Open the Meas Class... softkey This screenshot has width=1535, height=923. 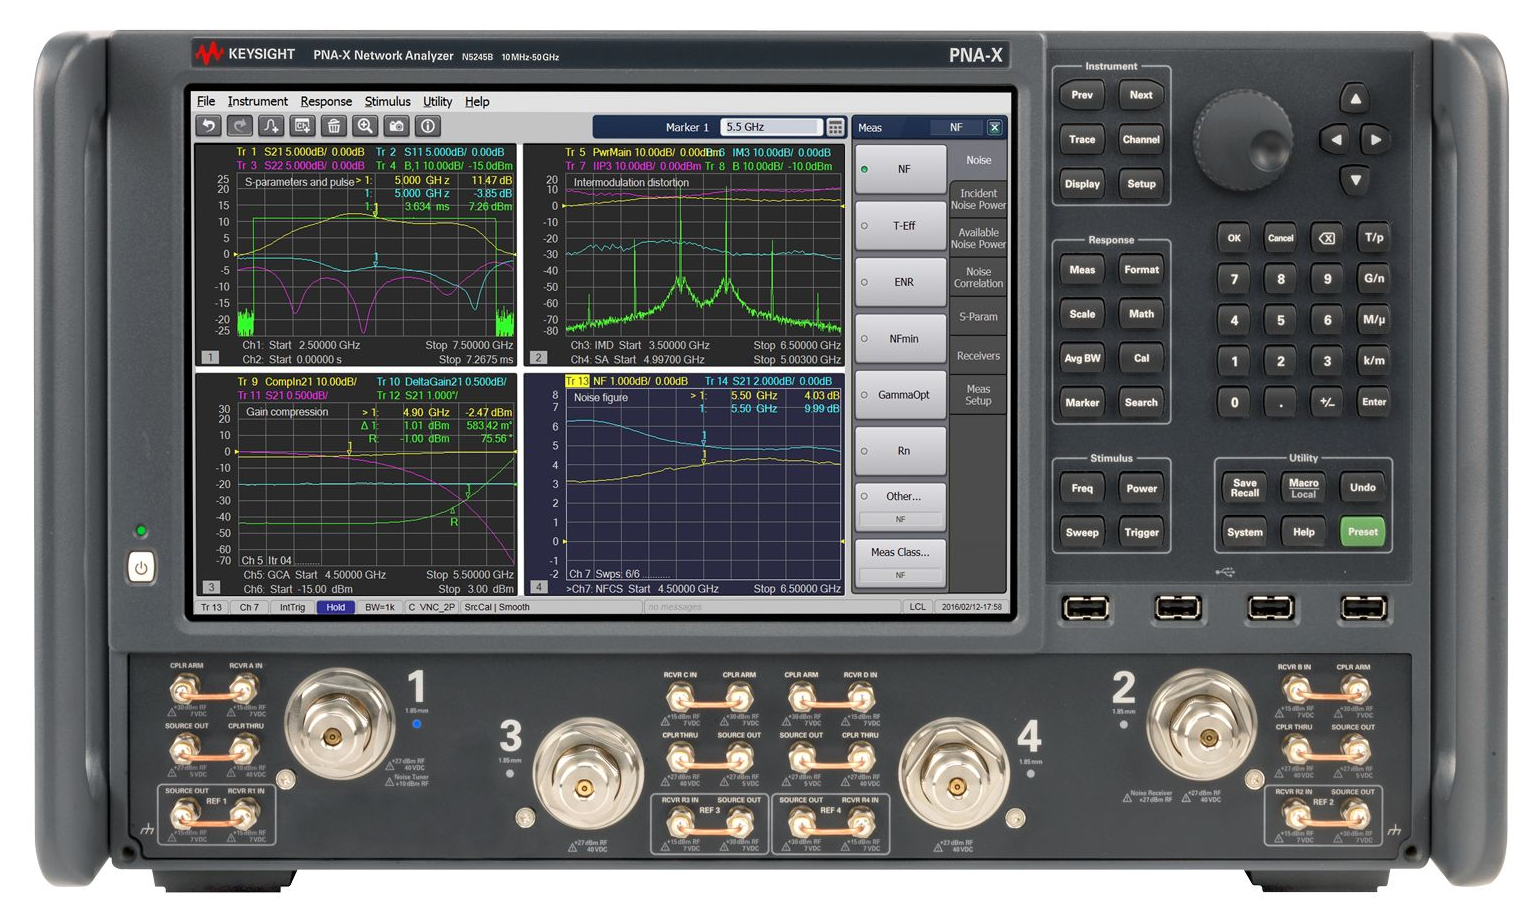[900, 563]
